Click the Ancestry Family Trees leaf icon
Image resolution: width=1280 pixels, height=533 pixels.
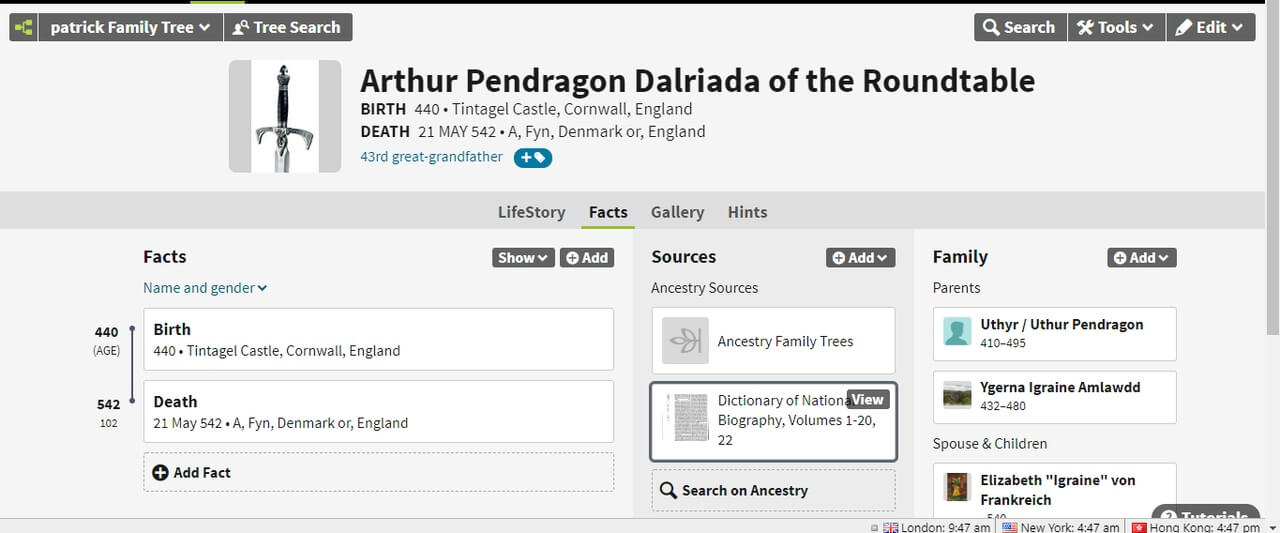click(685, 341)
